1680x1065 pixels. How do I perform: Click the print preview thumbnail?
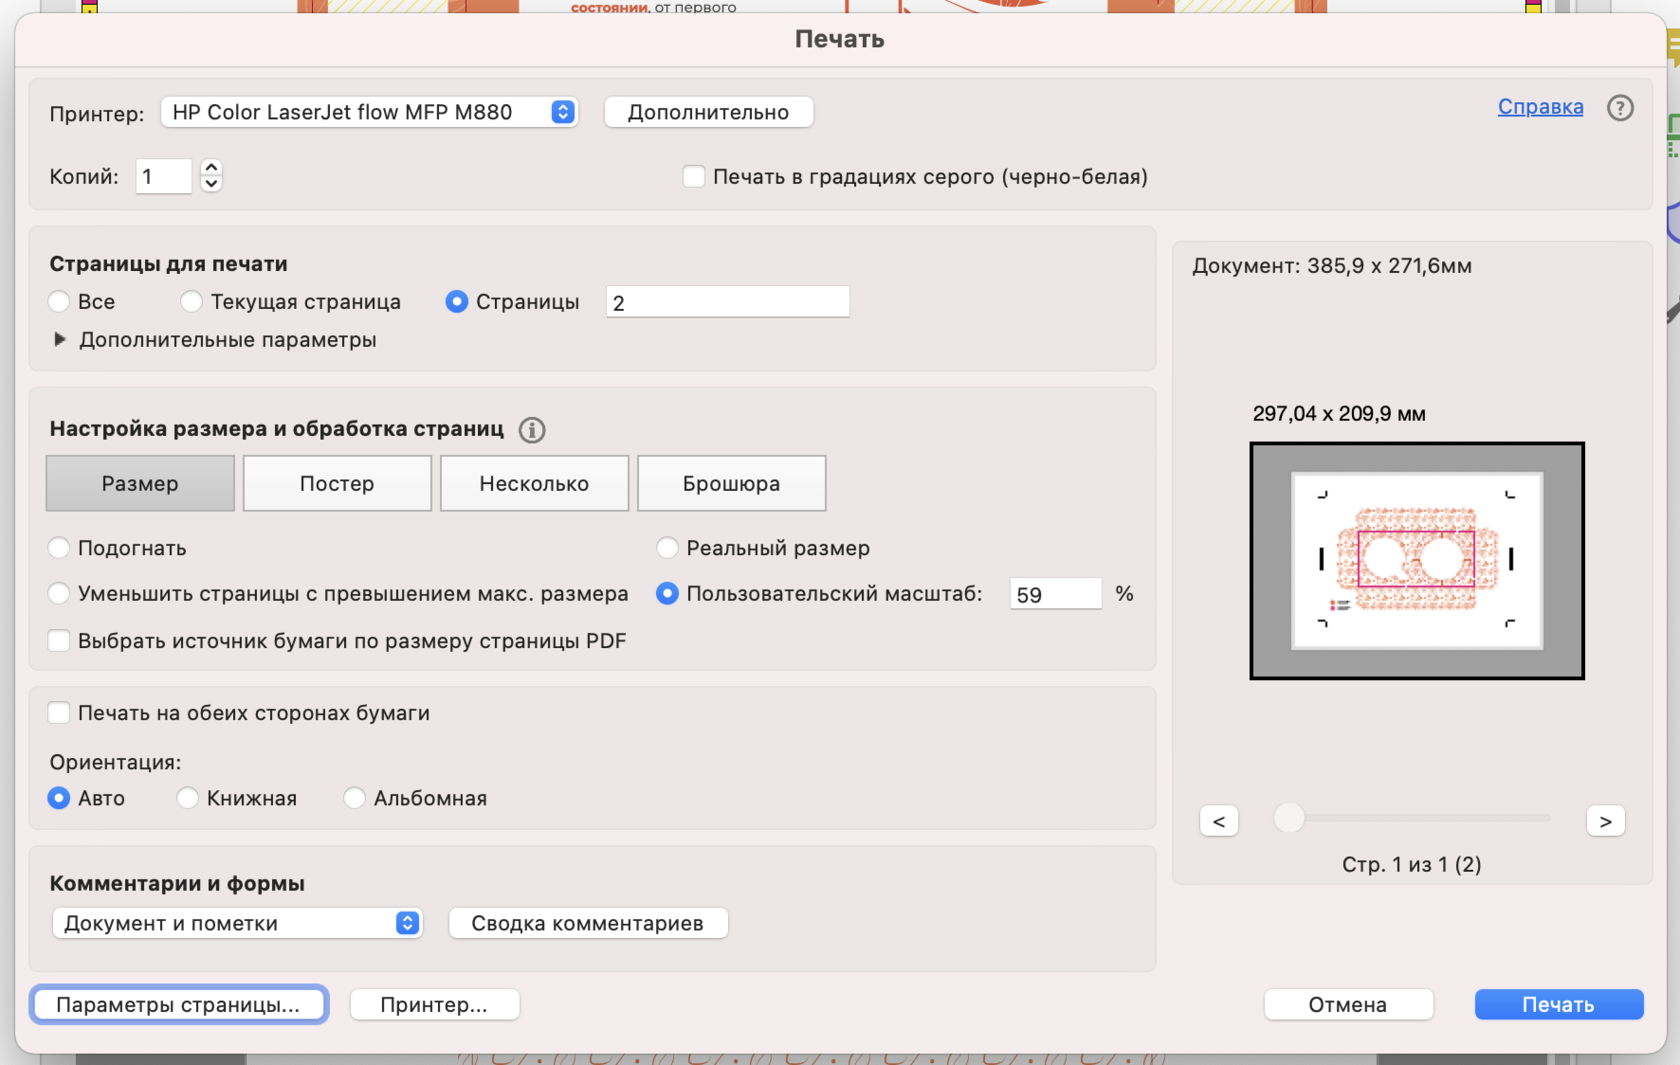[1416, 560]
